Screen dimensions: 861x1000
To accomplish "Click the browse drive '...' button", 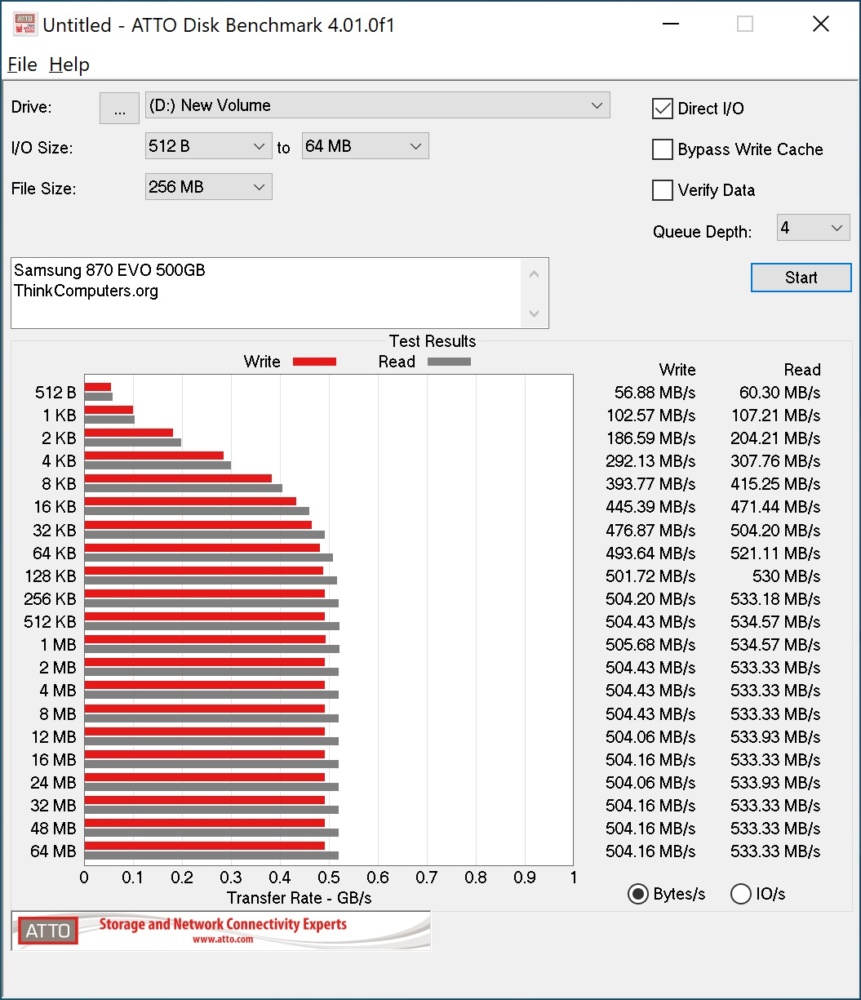I will pos(119,107).
